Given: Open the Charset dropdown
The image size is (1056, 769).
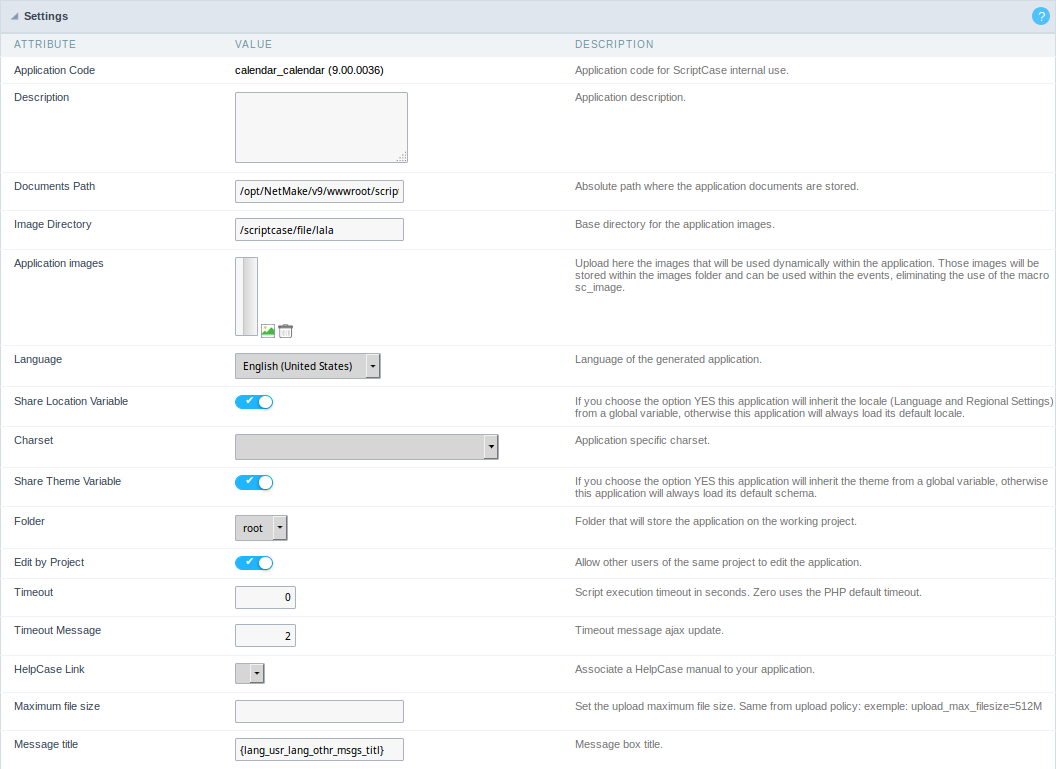Looking at the screenshot, I should click(492, 446).
